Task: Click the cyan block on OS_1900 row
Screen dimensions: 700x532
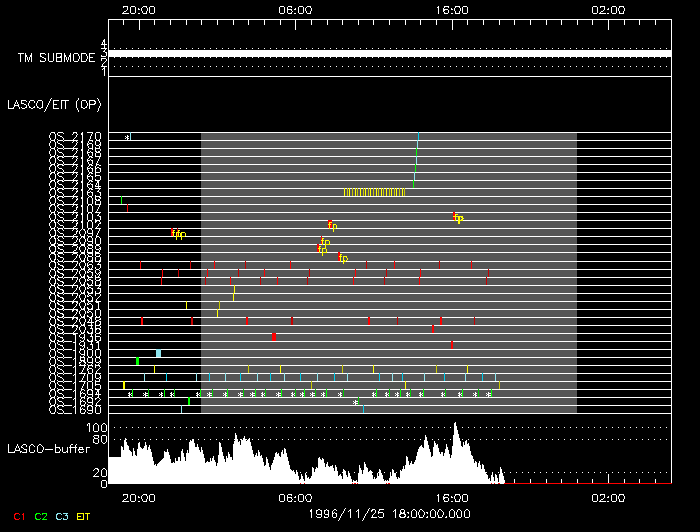Action: point(158,353)
